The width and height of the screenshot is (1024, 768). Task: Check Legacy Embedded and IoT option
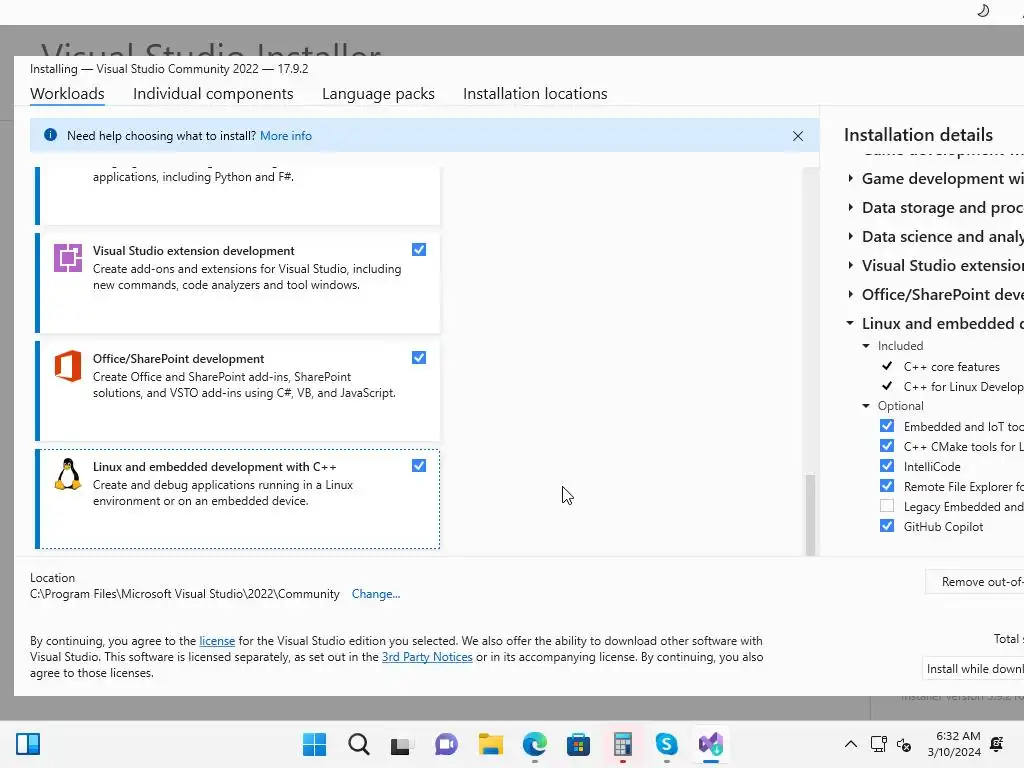coord(886,505)
